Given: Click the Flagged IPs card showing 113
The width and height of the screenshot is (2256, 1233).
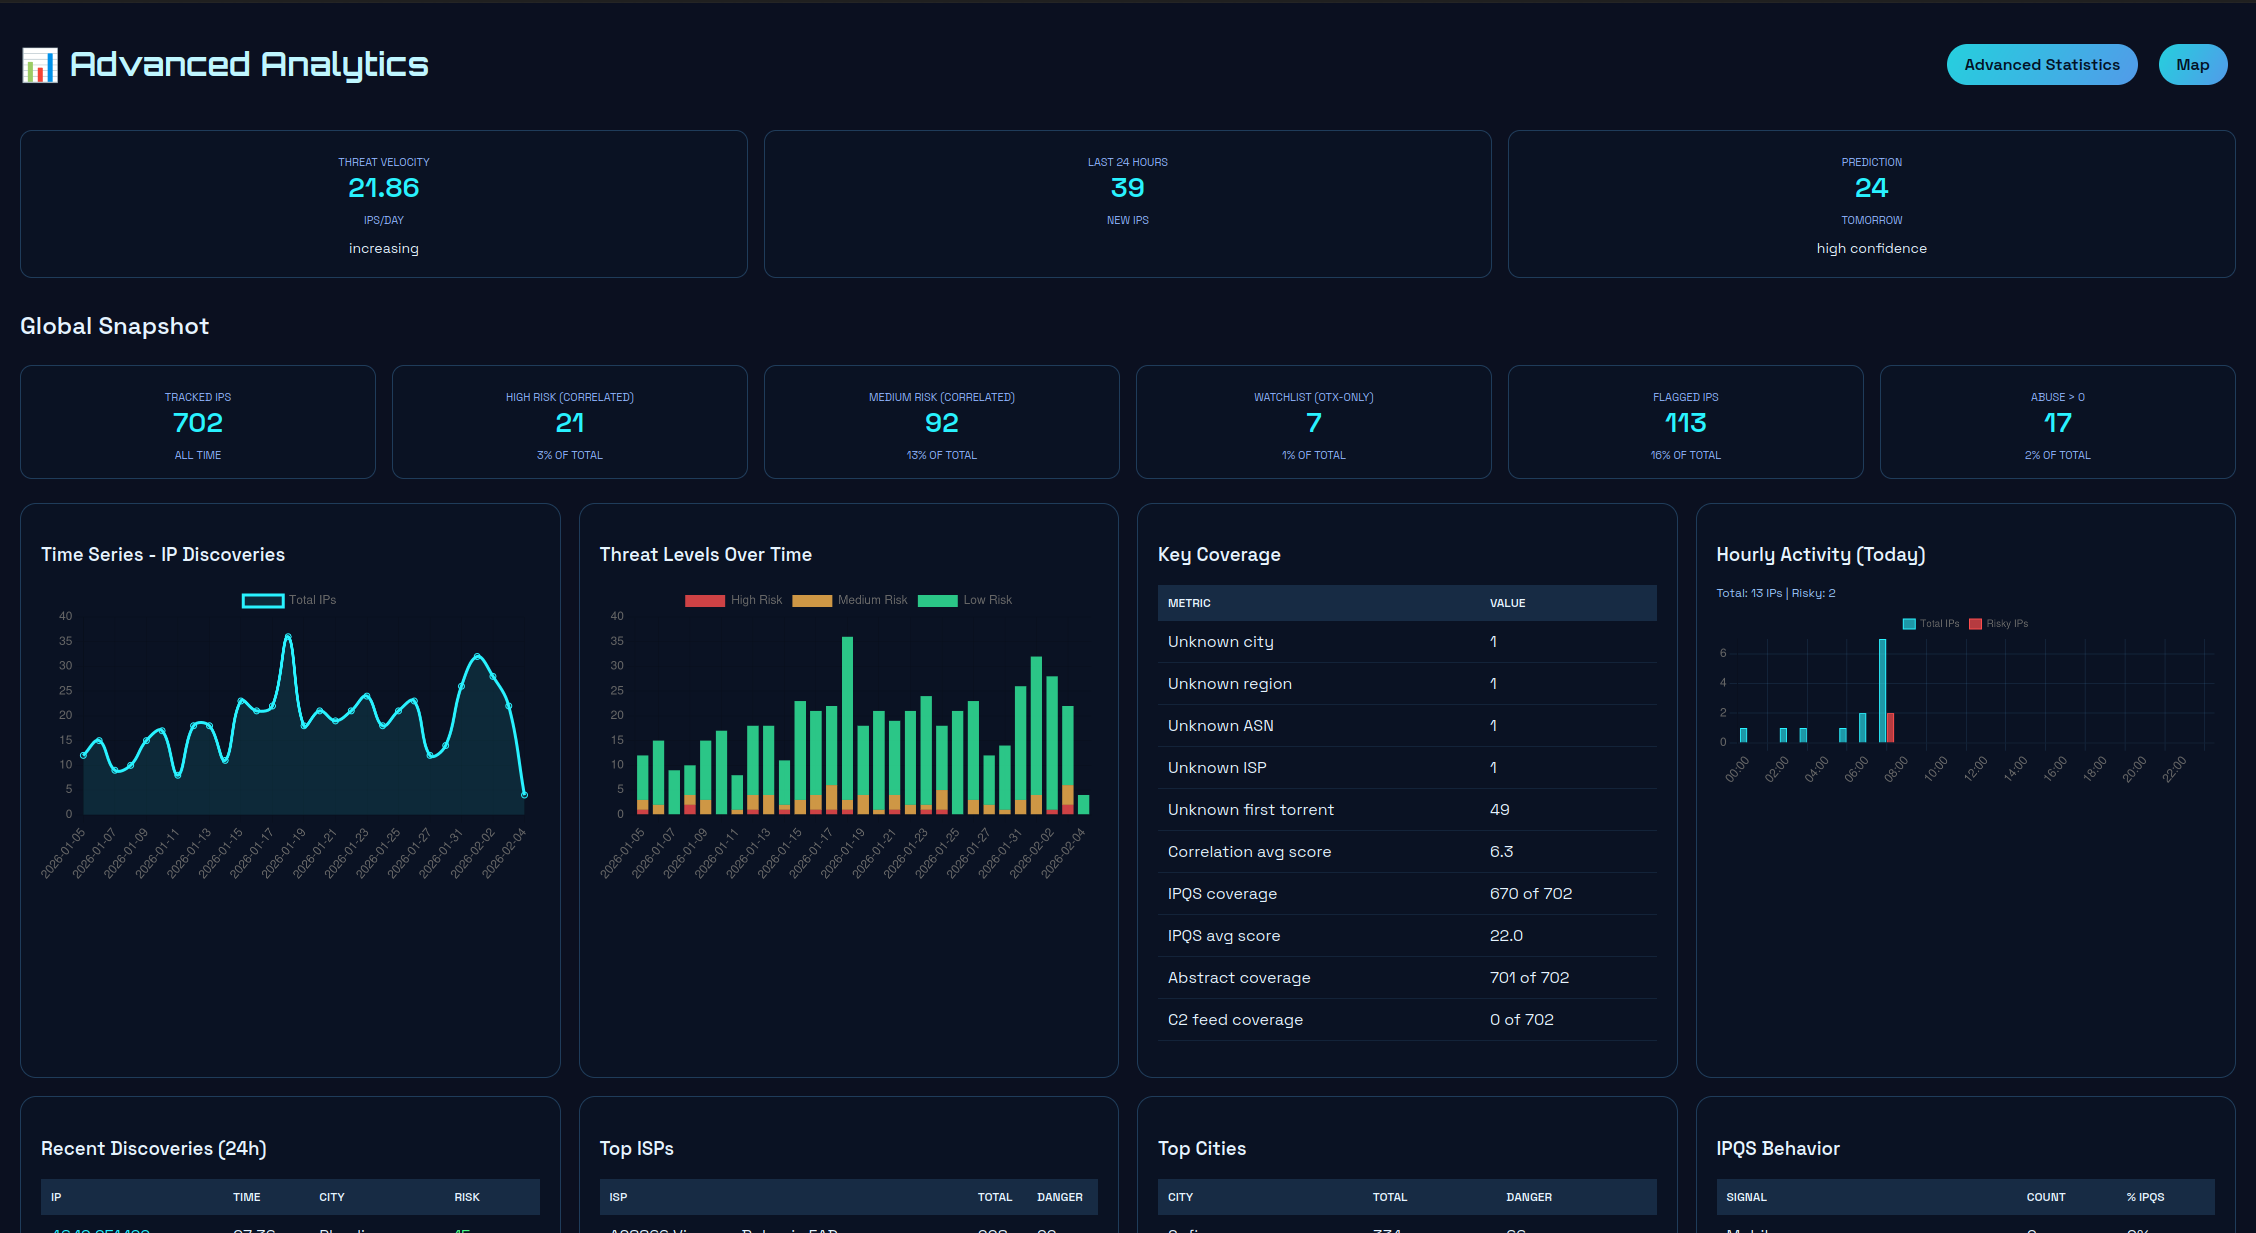Looking at the screenshot, I should 1685,422.
